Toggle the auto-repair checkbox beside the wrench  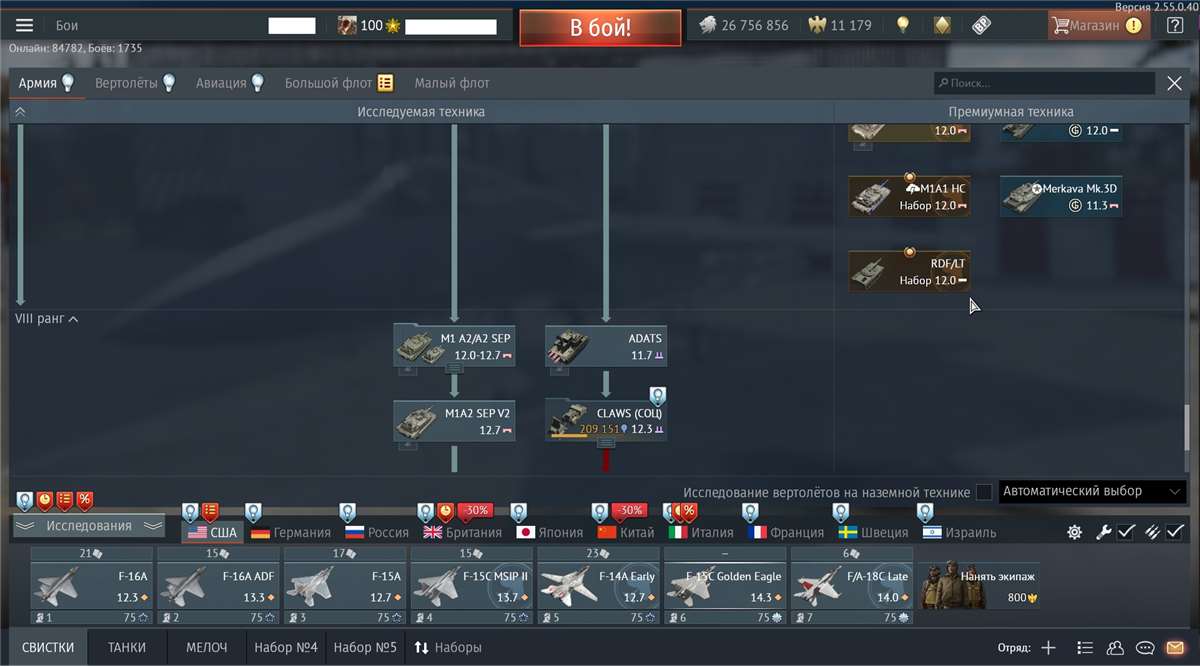[x=1126, y=532]
